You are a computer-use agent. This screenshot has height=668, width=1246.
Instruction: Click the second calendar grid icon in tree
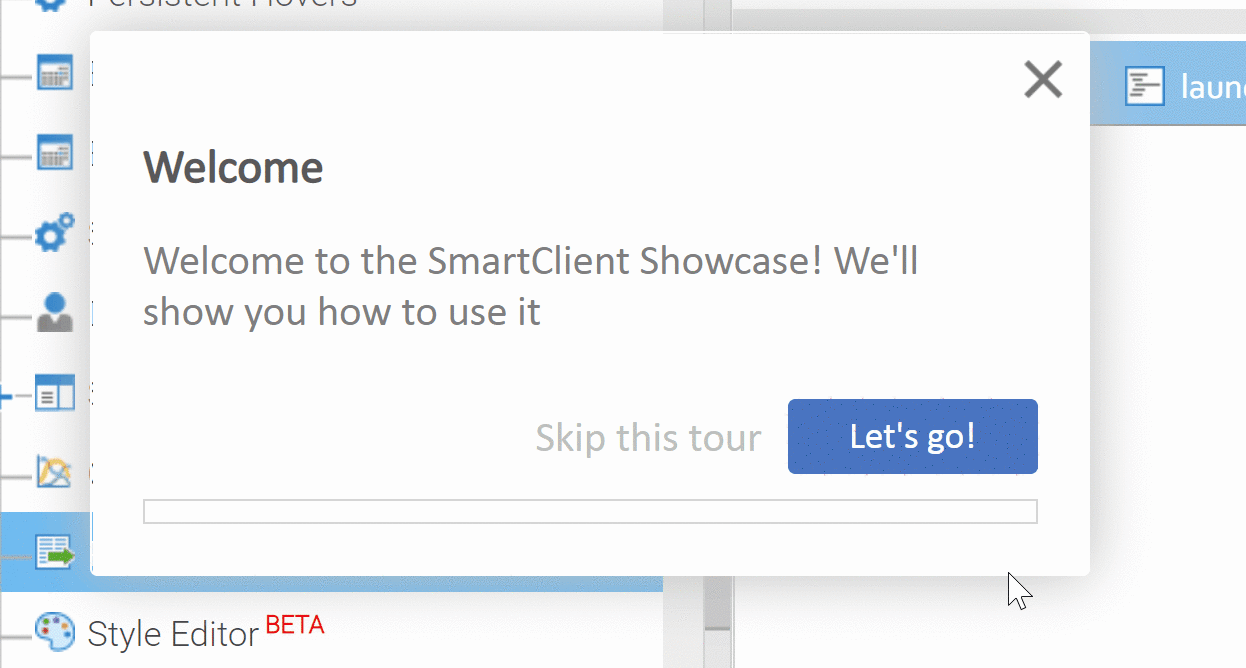54,152
